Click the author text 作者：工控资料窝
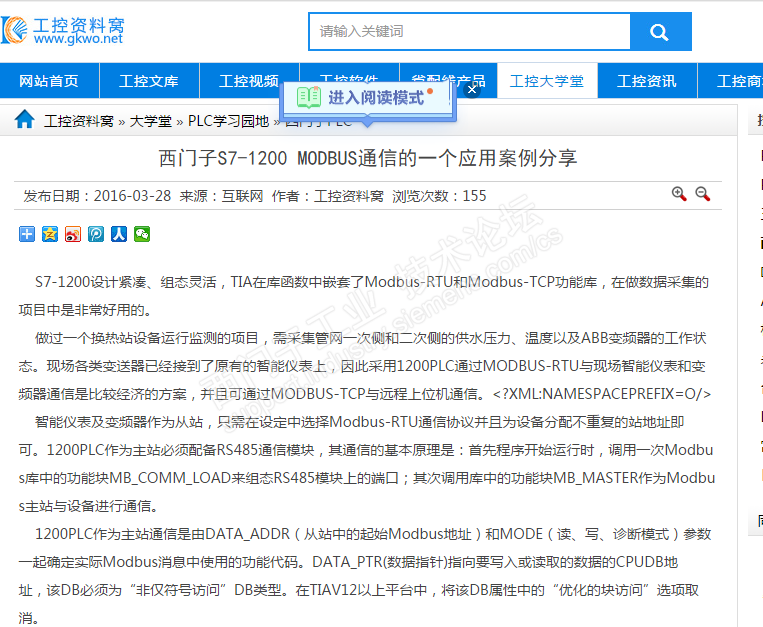The height and width of the screenshot is (627, 763). 328,196
